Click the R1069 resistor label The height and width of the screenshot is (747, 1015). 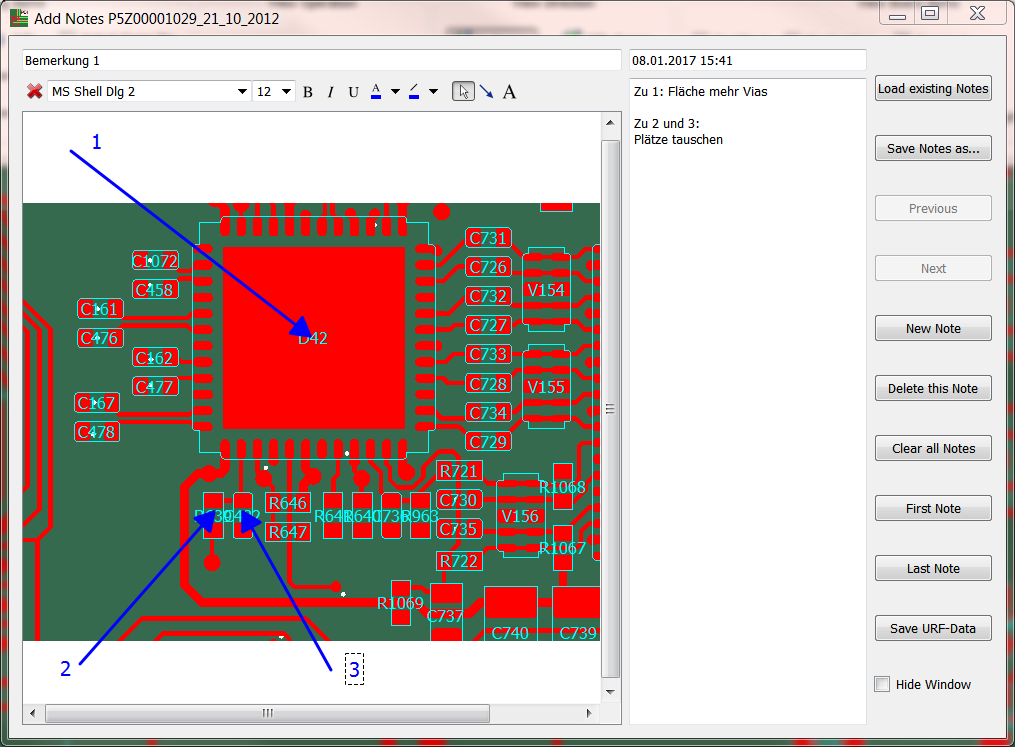pos(400,603)
